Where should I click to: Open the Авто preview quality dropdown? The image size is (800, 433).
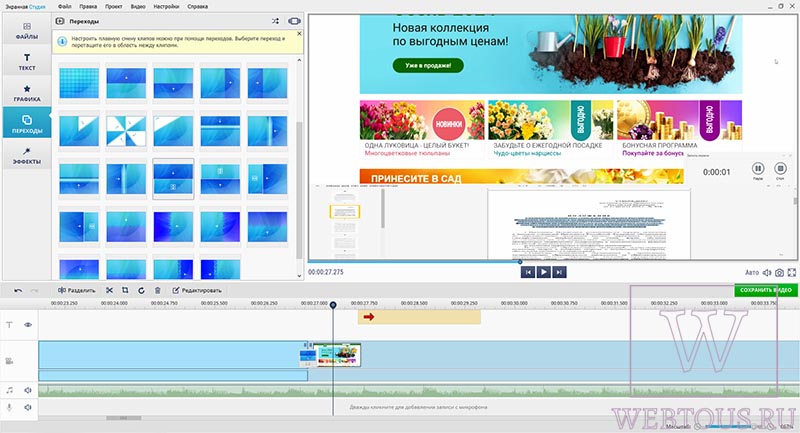click(752, 273)
